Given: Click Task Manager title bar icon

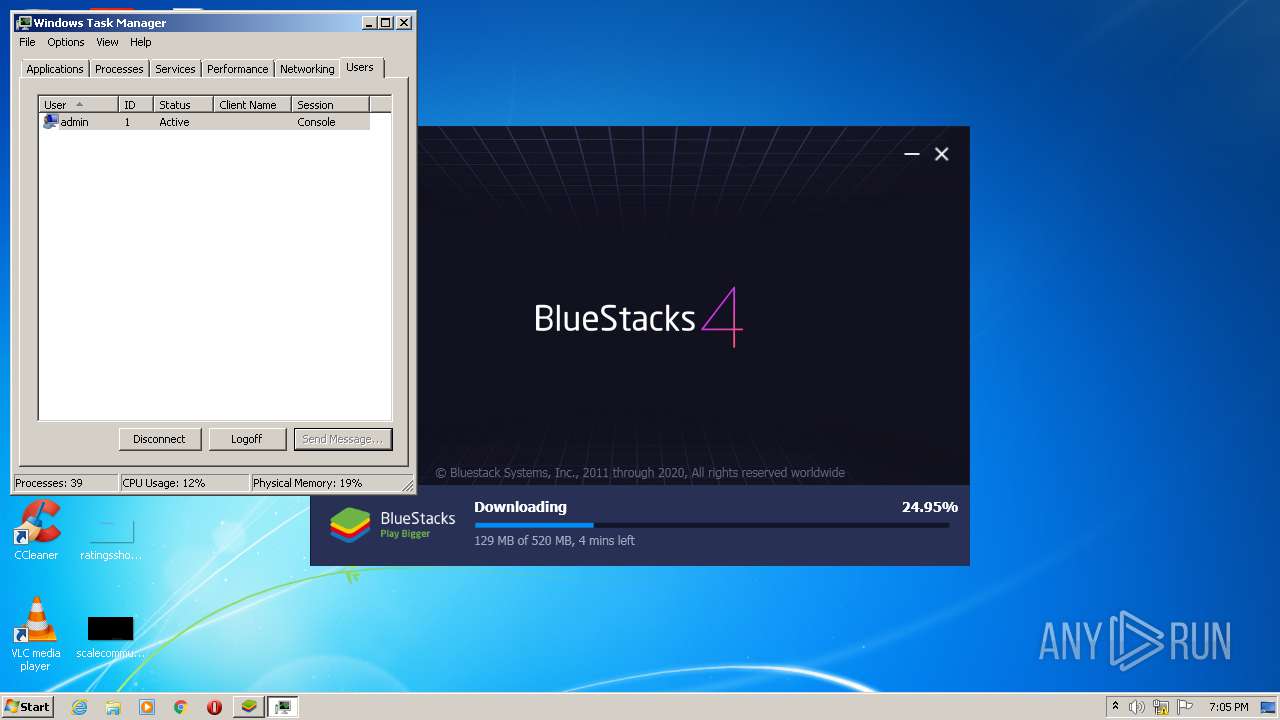Looking at the screenshot, I should pos(24,22).
